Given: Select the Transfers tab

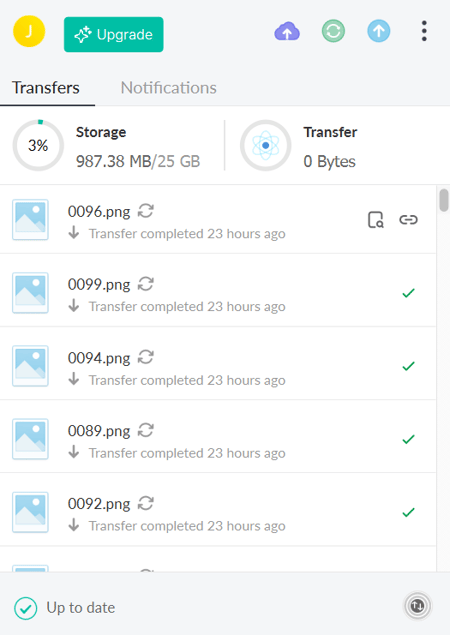Looking at the screenshot, I should click(46, 88).
